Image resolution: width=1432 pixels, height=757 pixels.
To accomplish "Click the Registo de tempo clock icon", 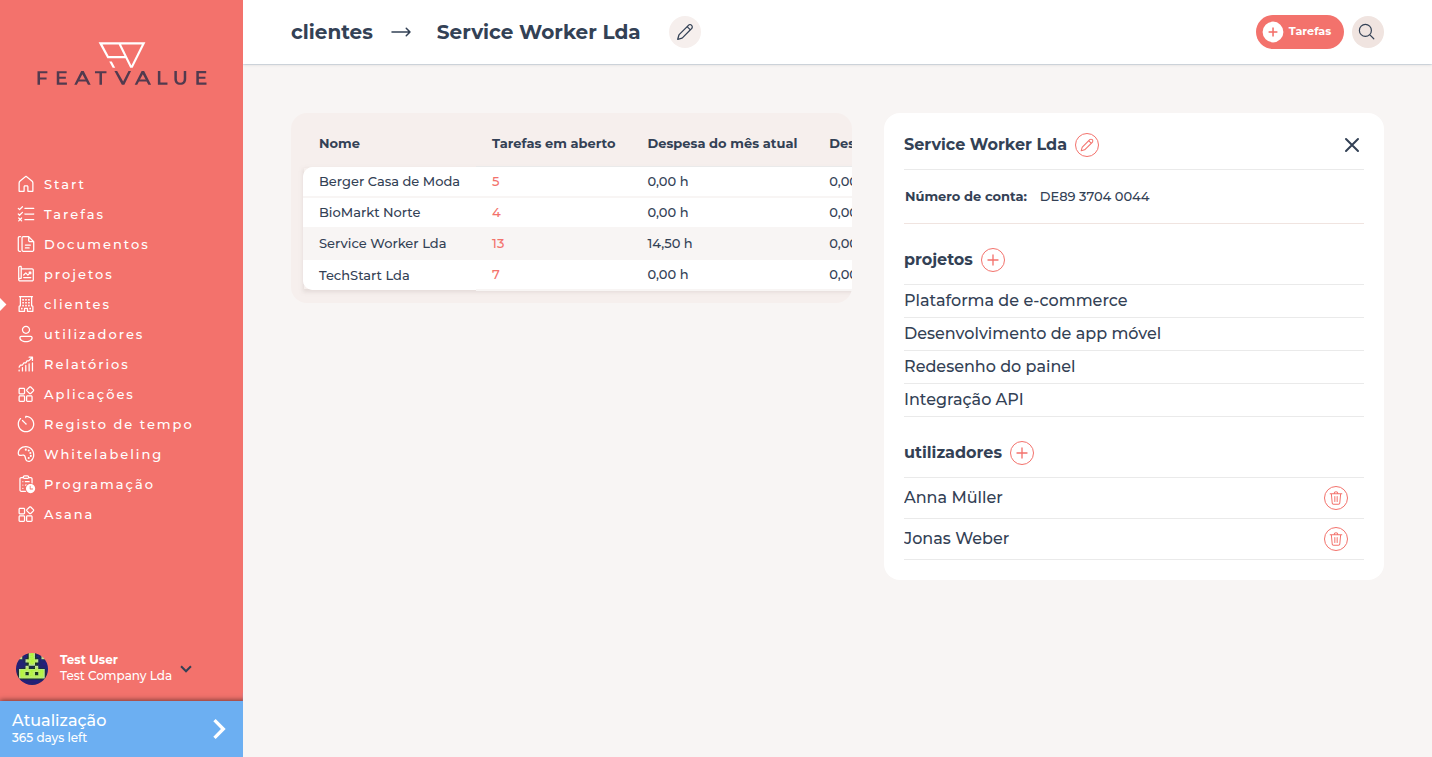I will point(26,424).
